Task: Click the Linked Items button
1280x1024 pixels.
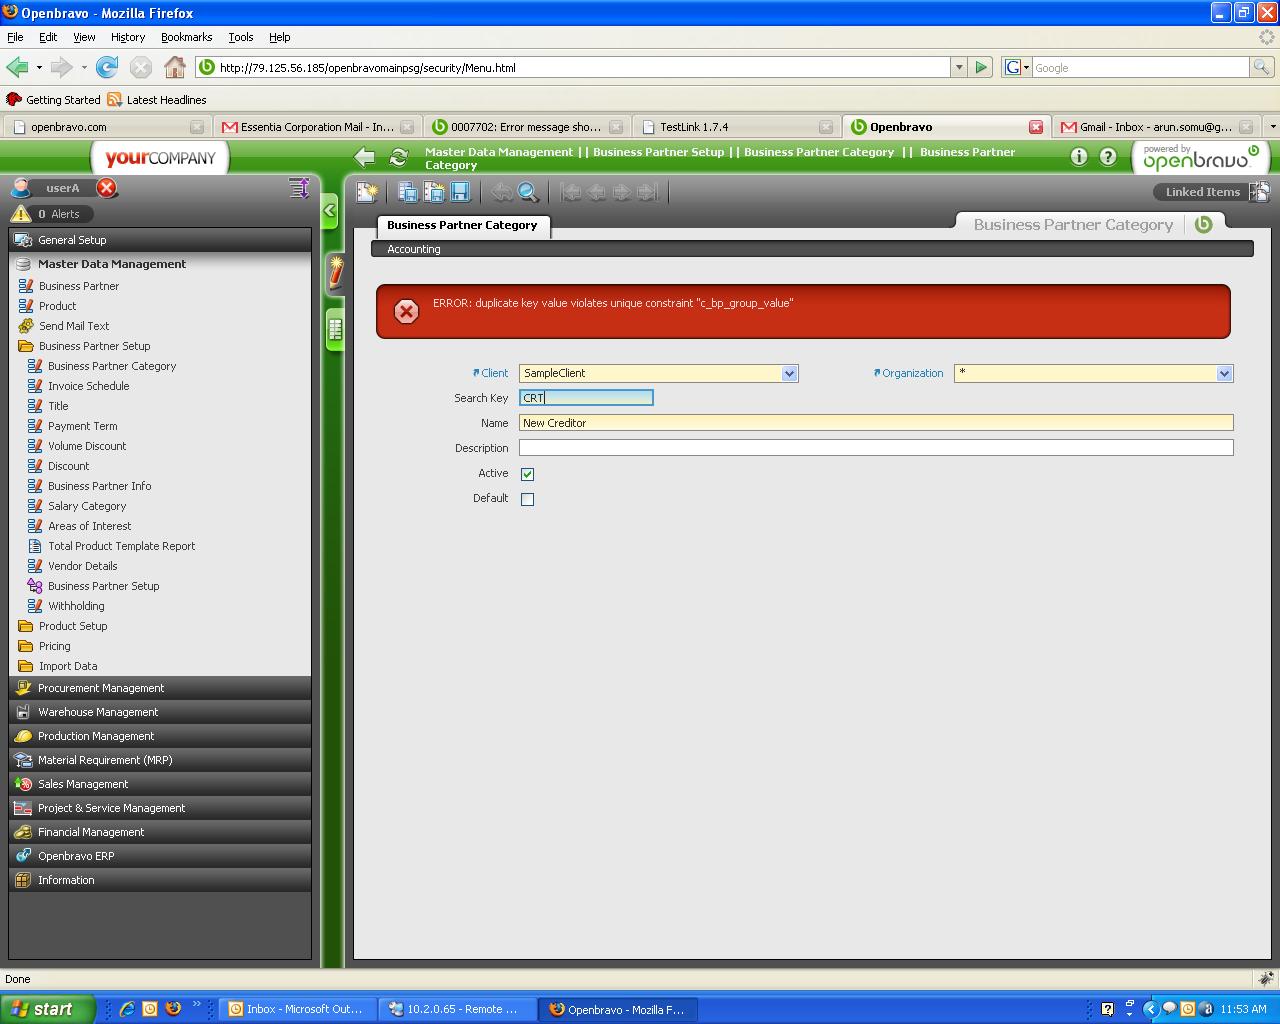Action: pyautogui.click(x=1210, y=192)
